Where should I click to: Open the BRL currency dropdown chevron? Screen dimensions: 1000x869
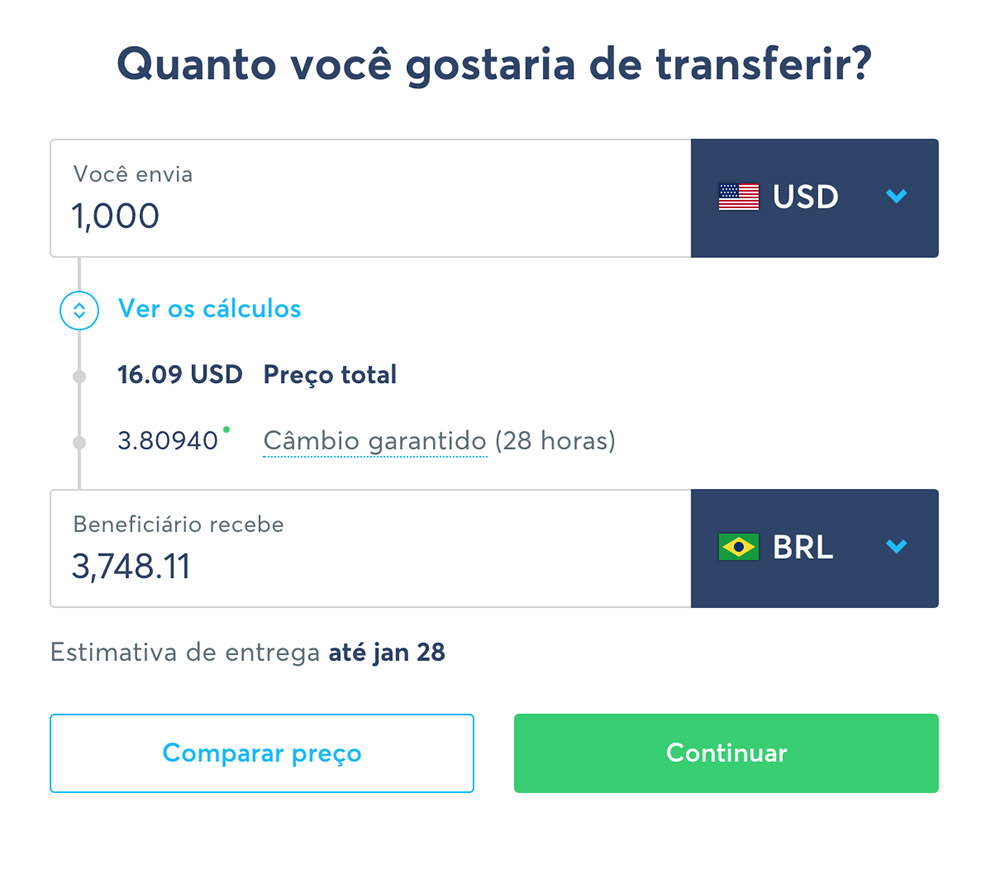click(896, 546)
